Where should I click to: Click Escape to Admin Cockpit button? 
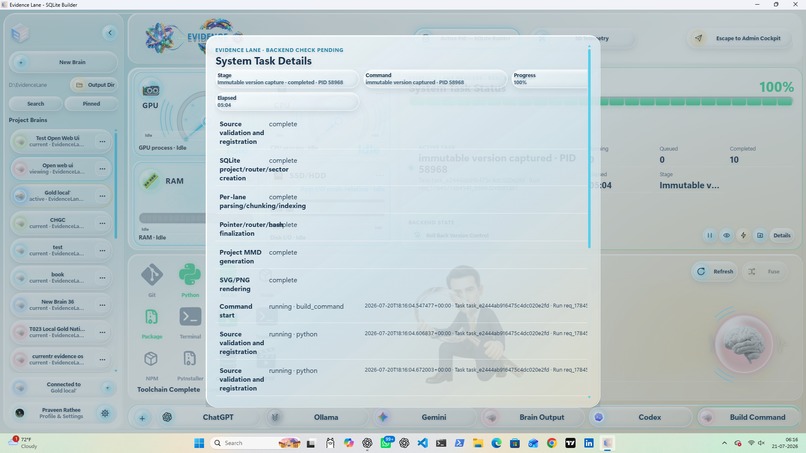tap(740, 38)
